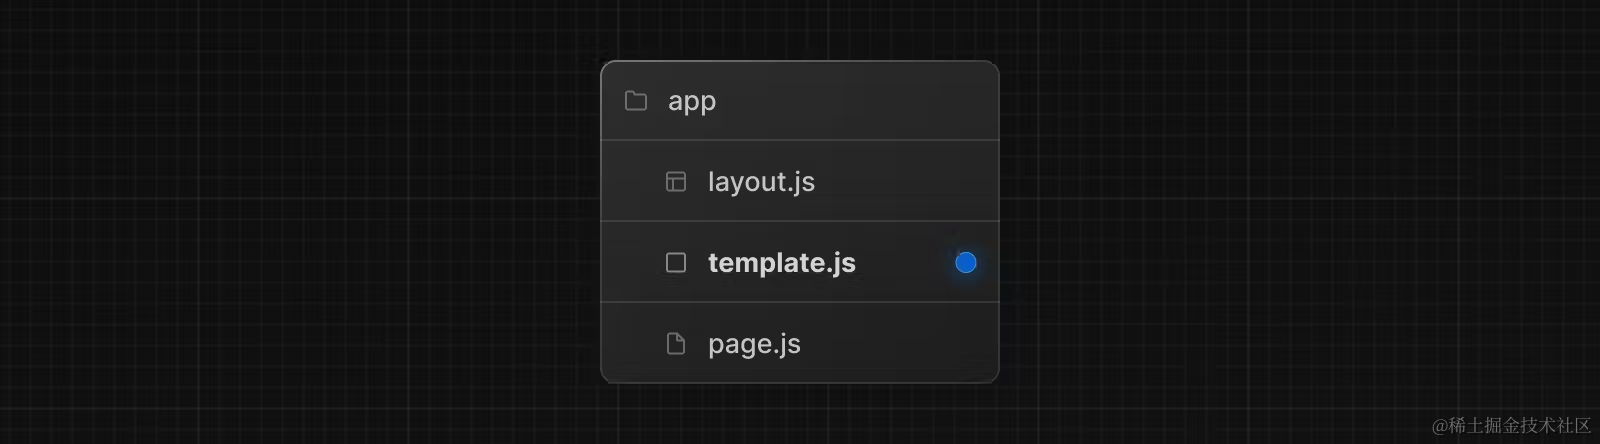Click empty space right of app label
The image size is (1600, 444).
click(855, 101)
